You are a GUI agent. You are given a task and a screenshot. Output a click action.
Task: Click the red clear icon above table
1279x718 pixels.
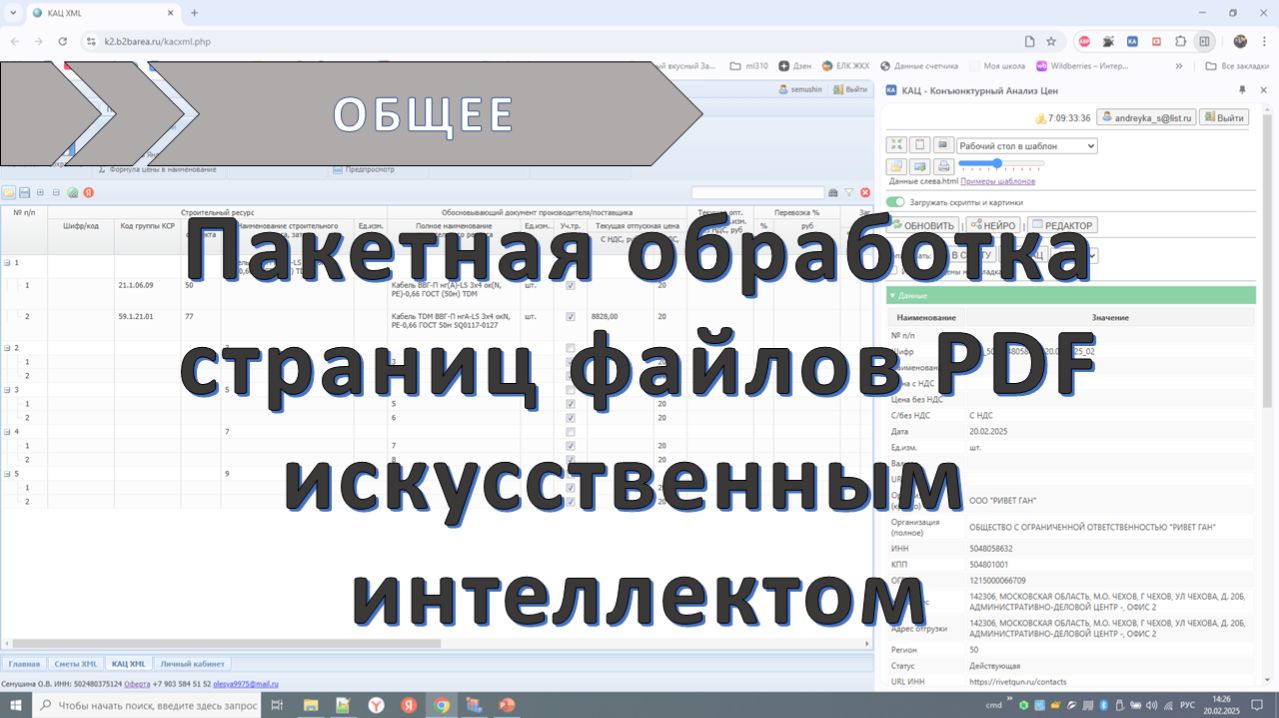[865, 193]
